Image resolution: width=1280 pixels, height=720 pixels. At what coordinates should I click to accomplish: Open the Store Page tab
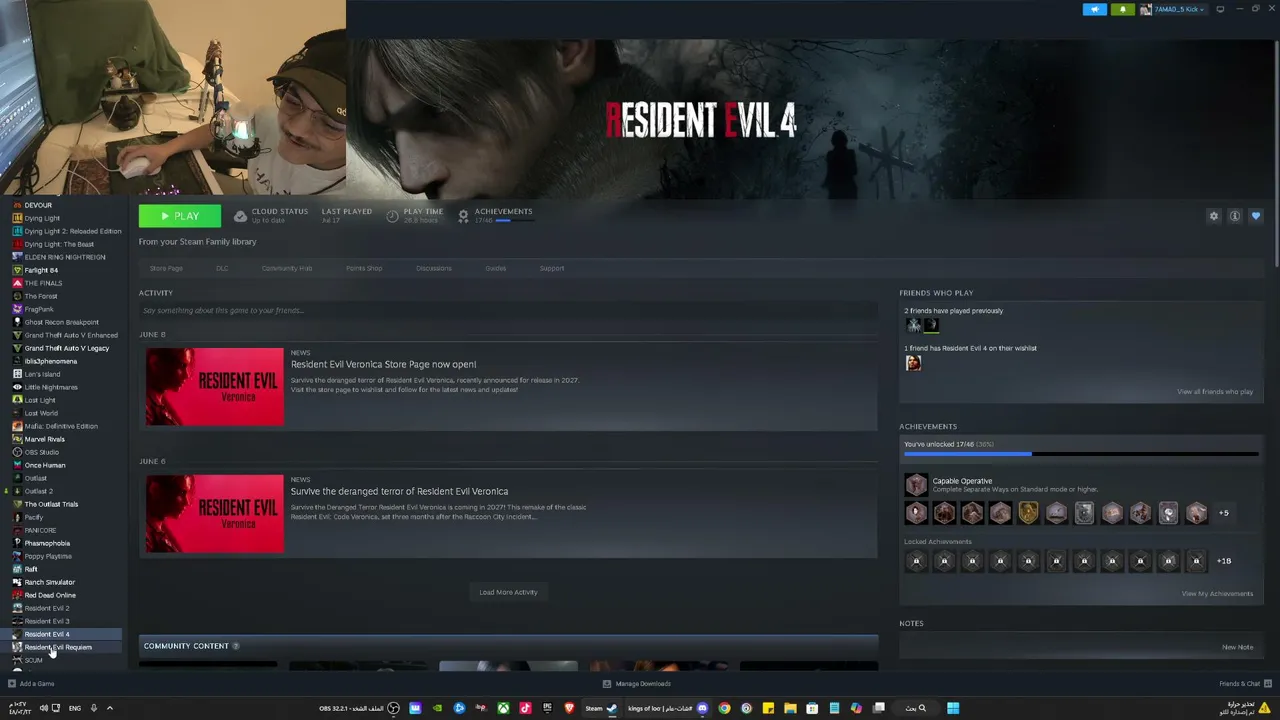166,268
